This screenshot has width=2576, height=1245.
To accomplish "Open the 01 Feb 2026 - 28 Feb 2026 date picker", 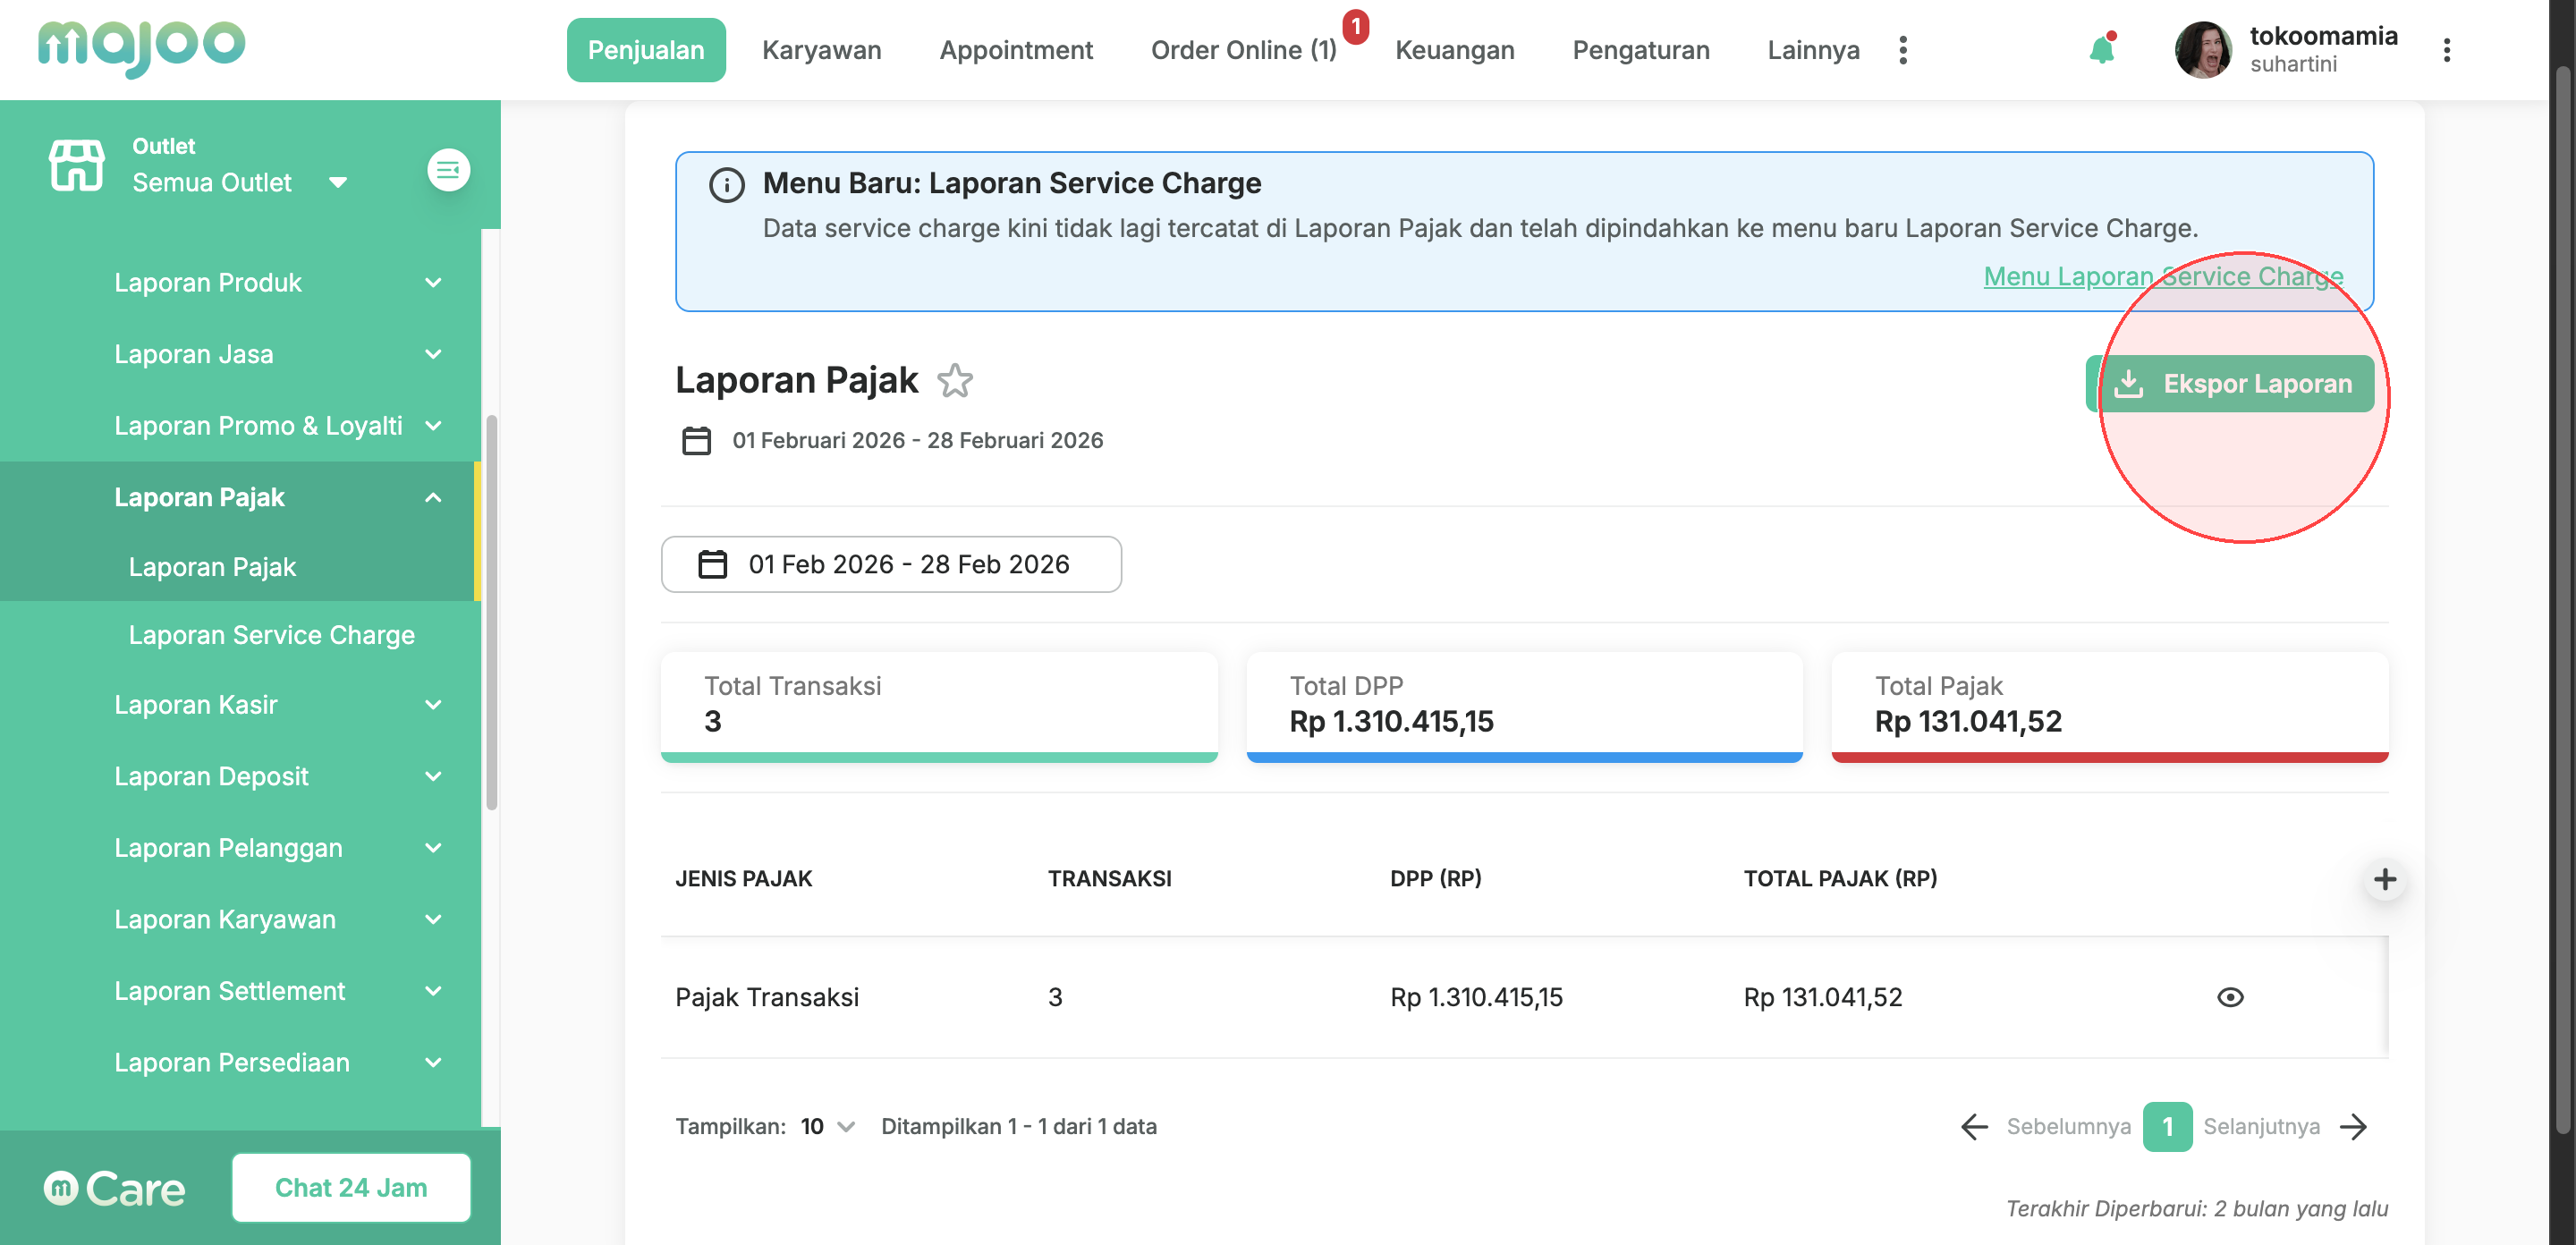I will click(x=890, y=565).
